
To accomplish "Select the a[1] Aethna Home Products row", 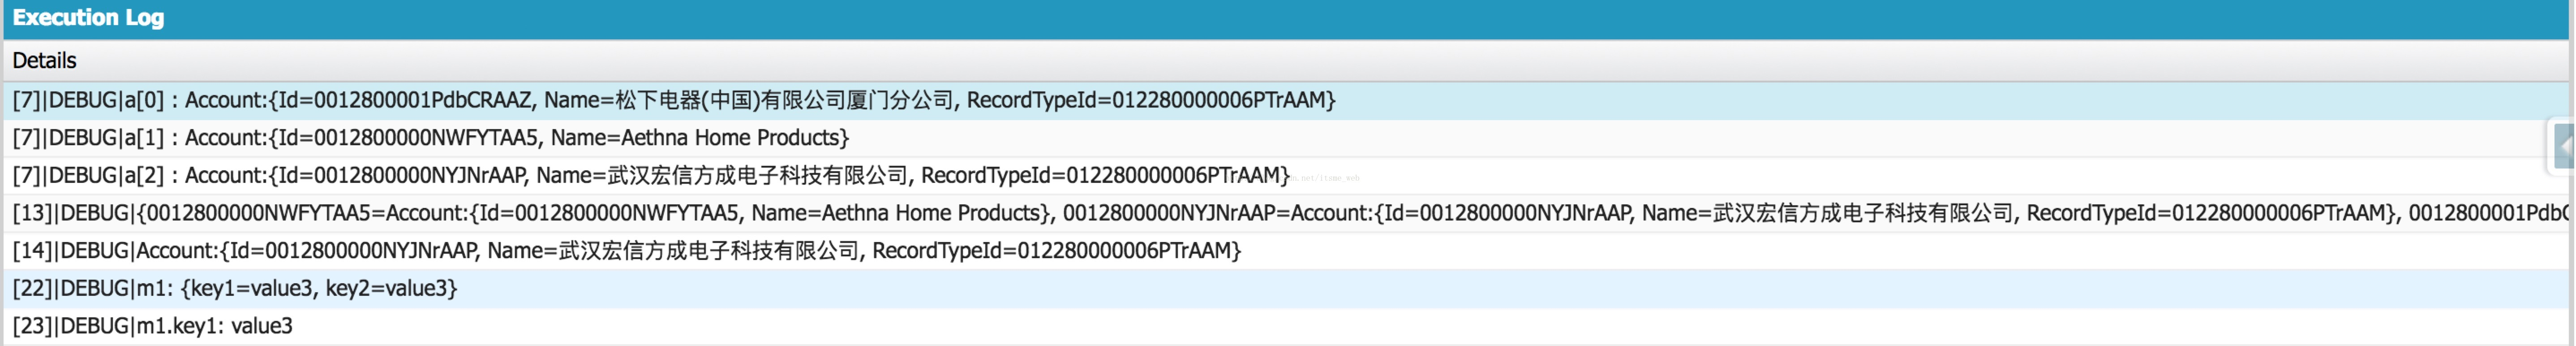I will (x=1286, y=138).
